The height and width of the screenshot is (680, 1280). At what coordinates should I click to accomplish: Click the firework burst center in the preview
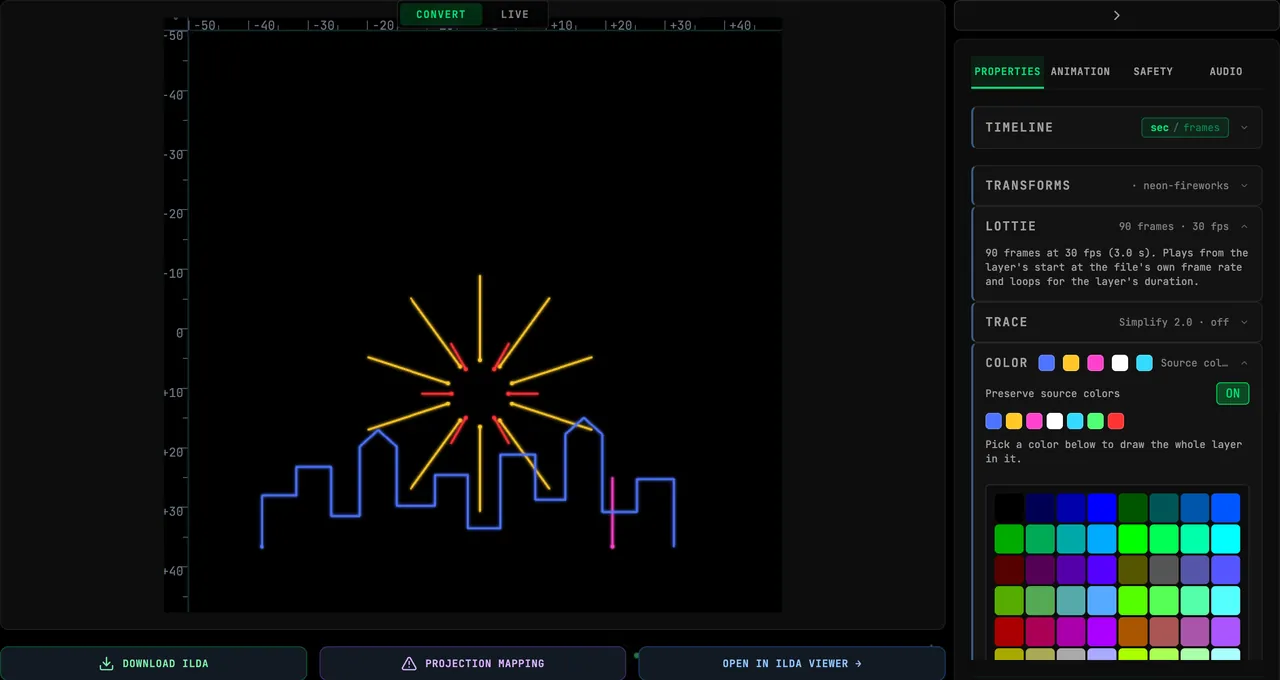click(480, 393)
